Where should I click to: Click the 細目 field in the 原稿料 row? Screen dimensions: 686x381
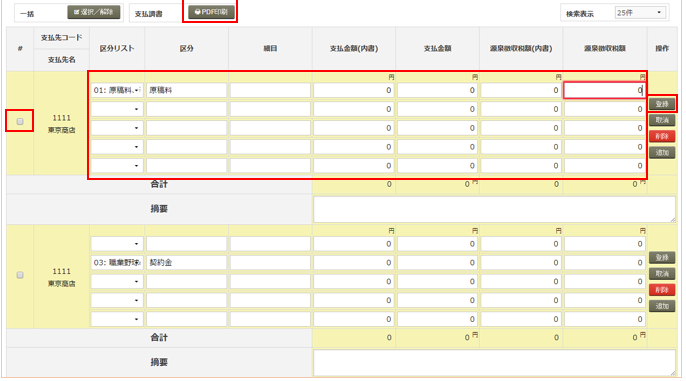(270, 90)
